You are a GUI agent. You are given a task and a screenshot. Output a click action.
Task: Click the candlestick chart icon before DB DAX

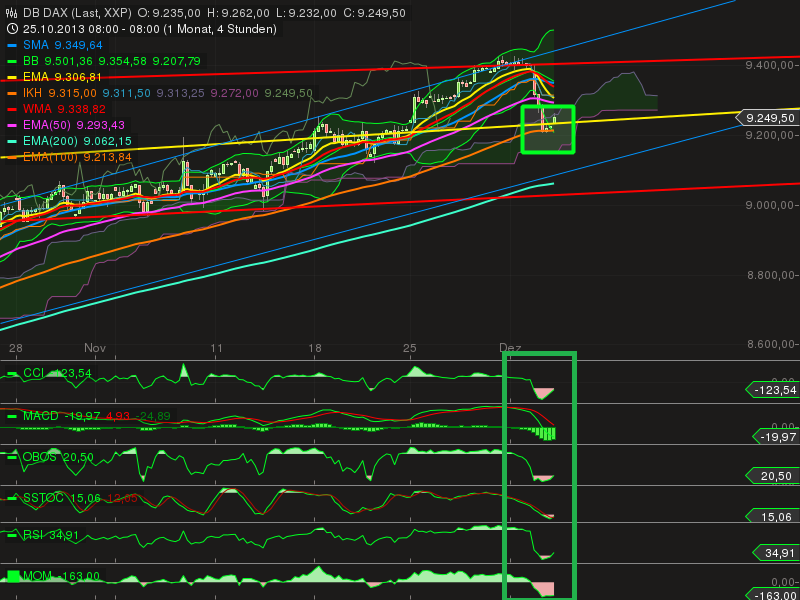tap(11, 11)
